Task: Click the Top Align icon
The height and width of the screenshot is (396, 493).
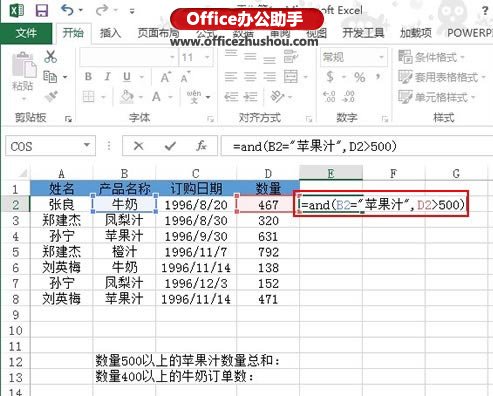Action: tap(231, 55)
